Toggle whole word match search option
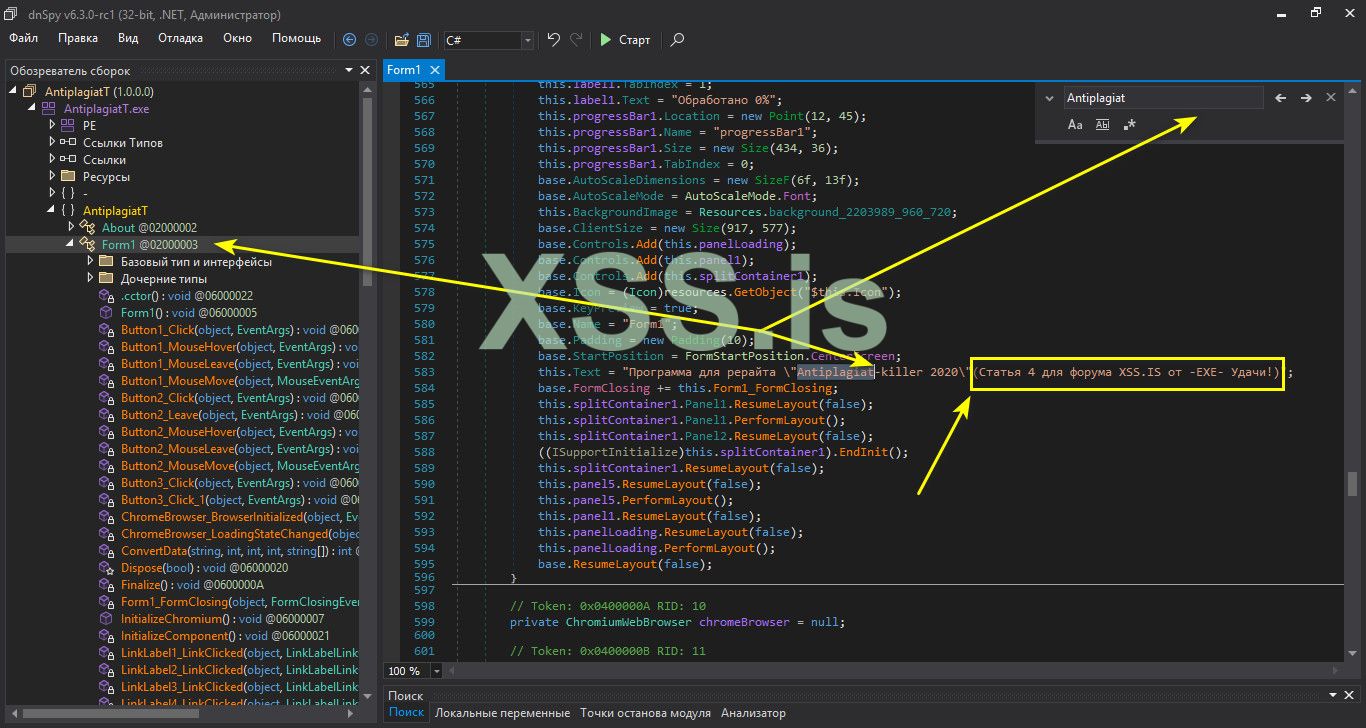 [1102, 125]
